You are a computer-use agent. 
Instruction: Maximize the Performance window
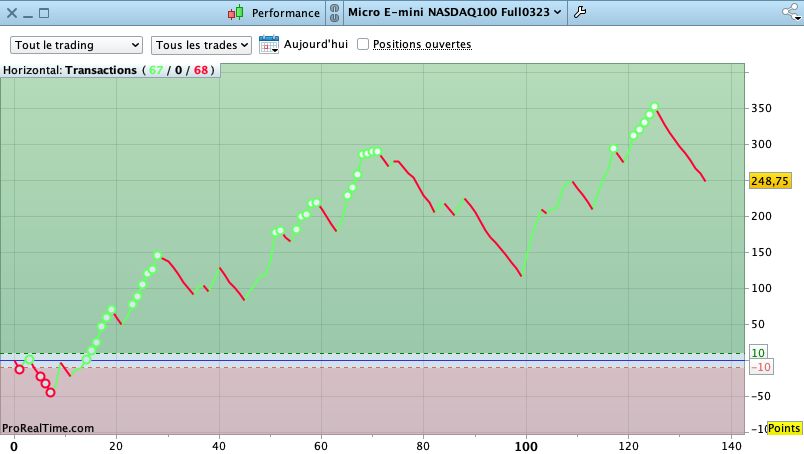44,13
